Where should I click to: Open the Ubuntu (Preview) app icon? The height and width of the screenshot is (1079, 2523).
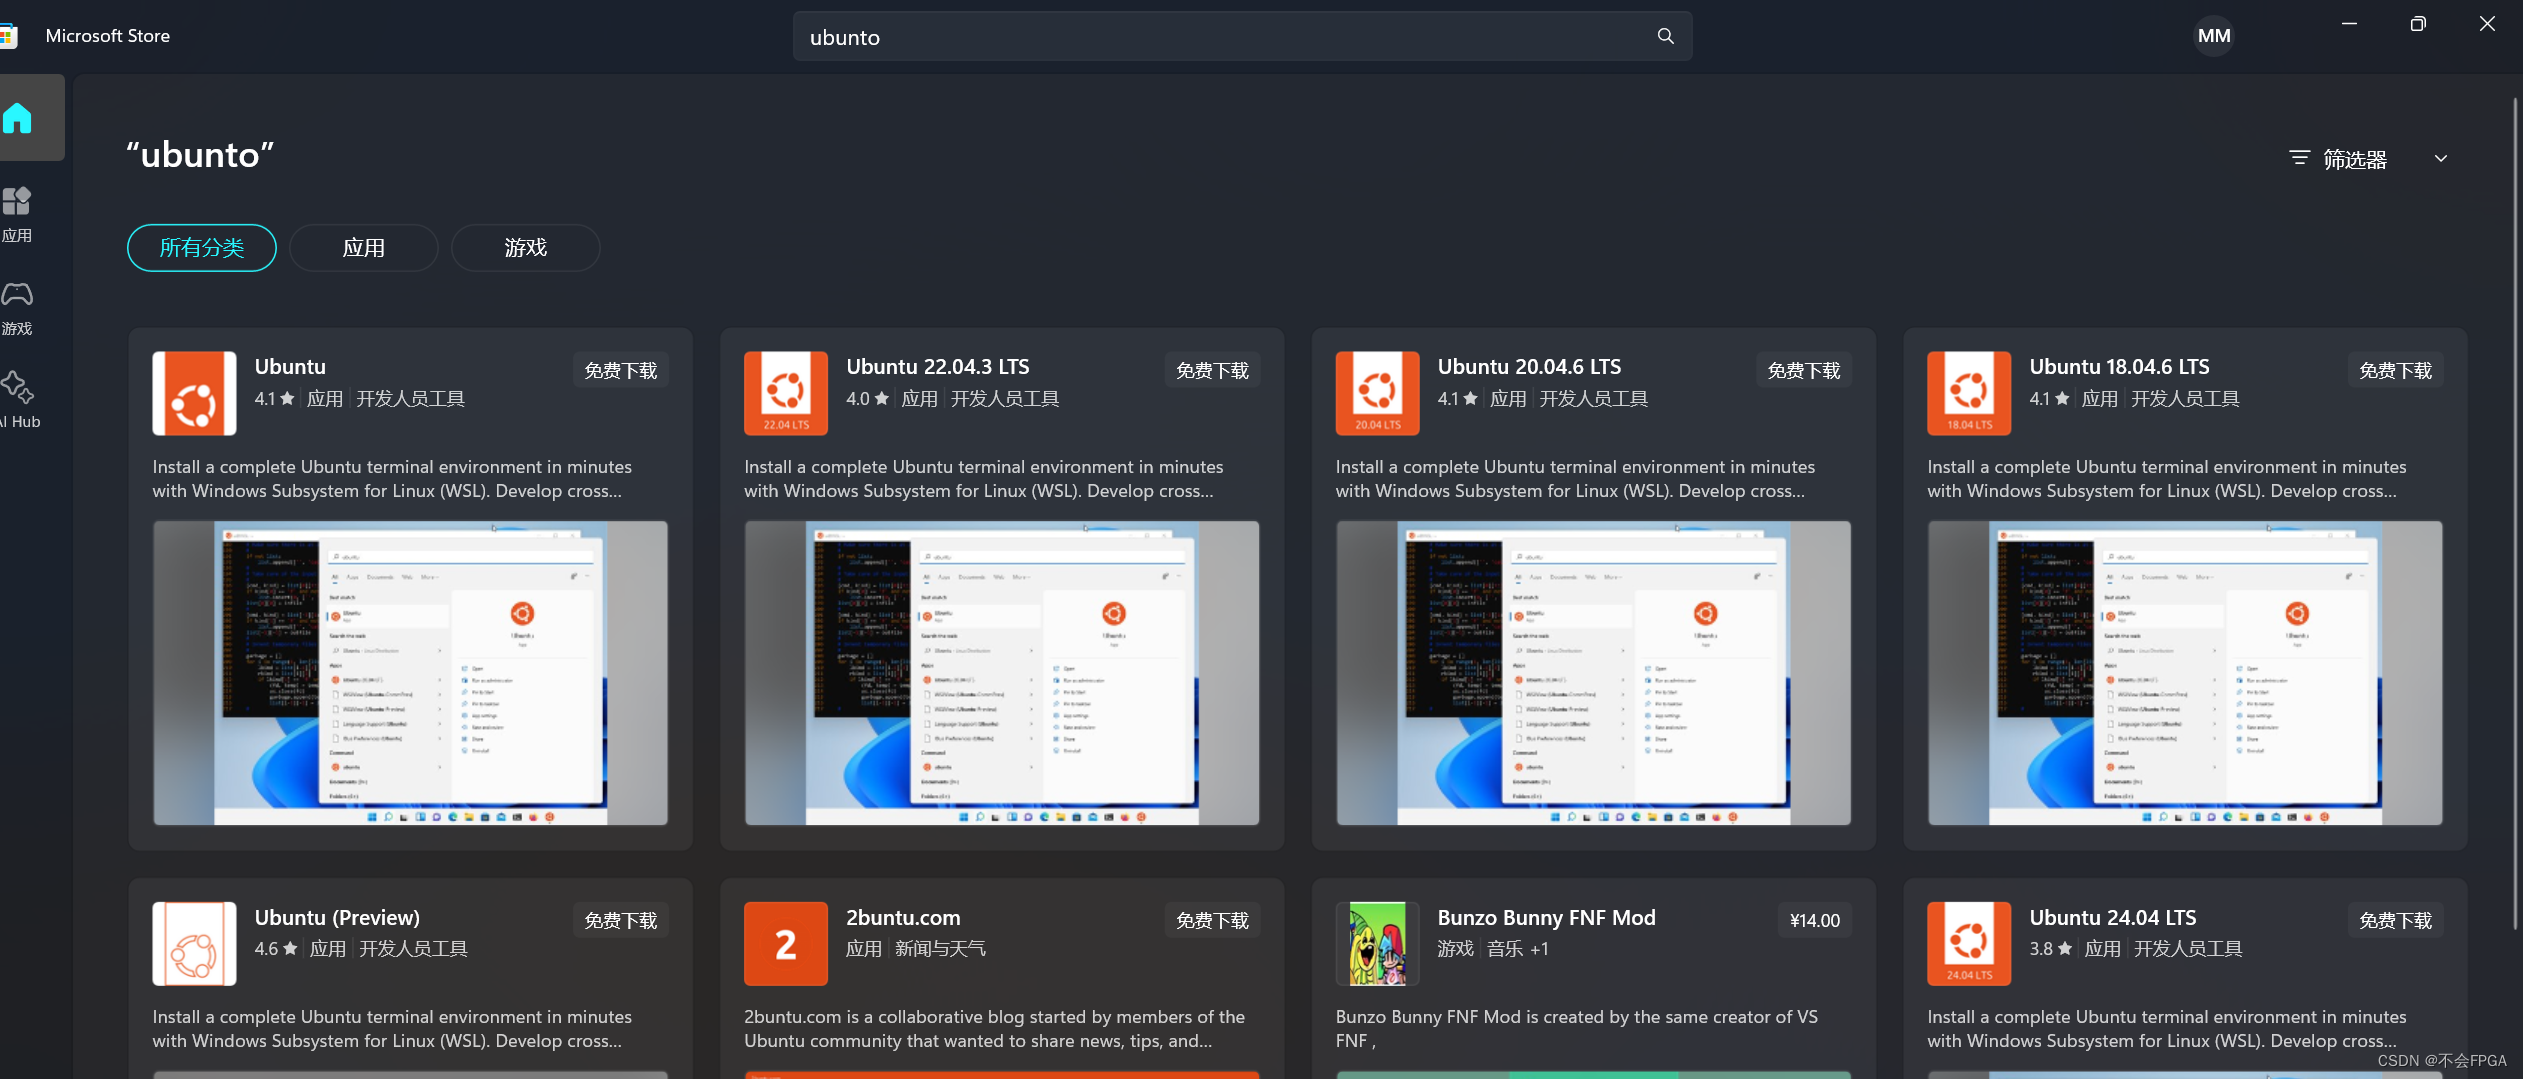pos(194,944)
